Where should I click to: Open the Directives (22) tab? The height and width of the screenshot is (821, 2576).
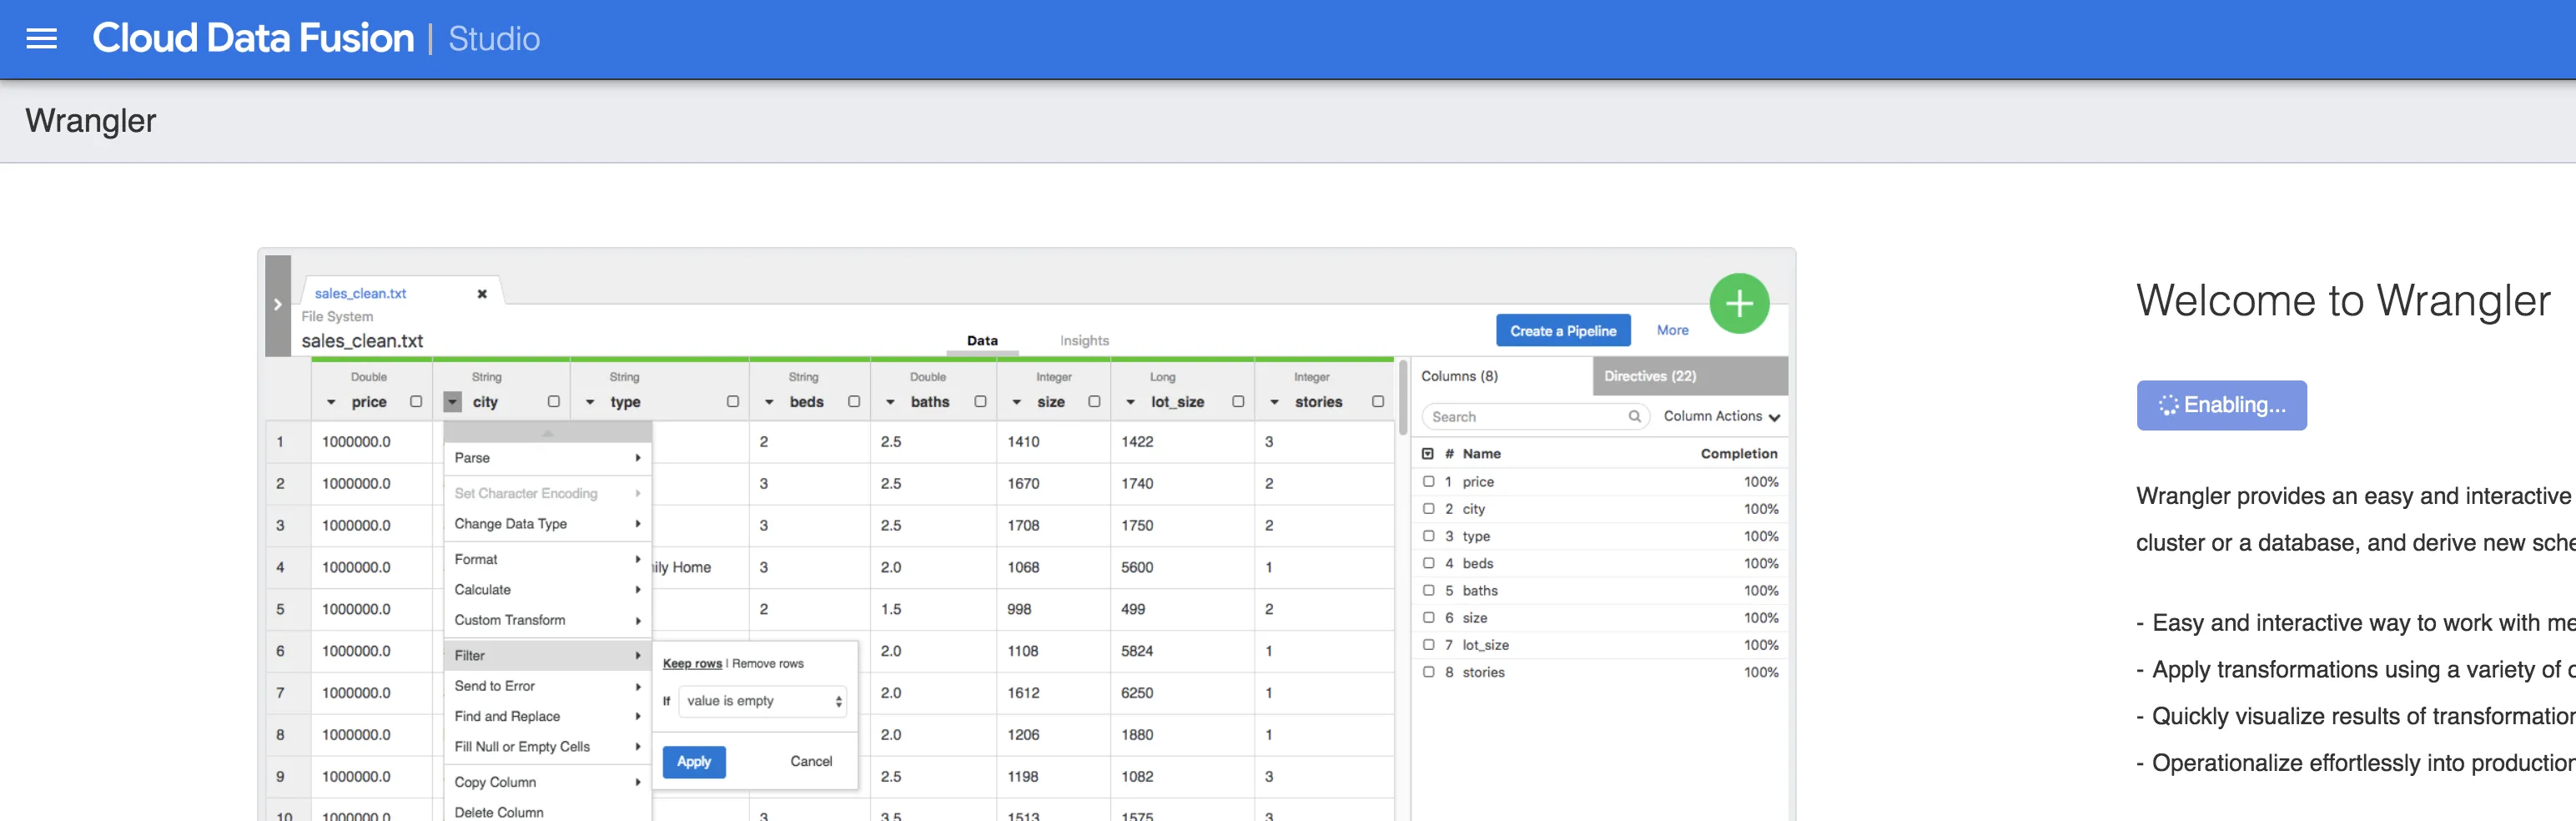click(x=1690, y=377)
